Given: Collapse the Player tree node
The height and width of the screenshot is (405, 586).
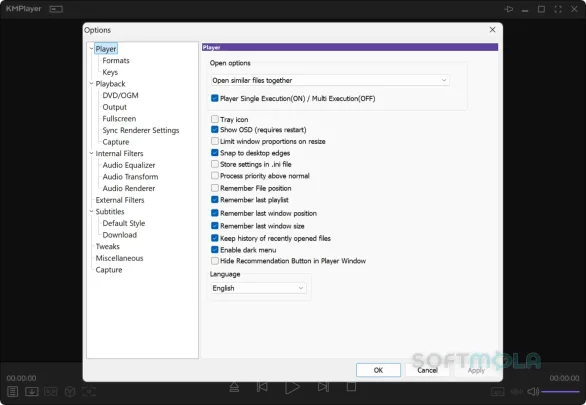Looking at the screenshot, I should [x=91, y=49].
